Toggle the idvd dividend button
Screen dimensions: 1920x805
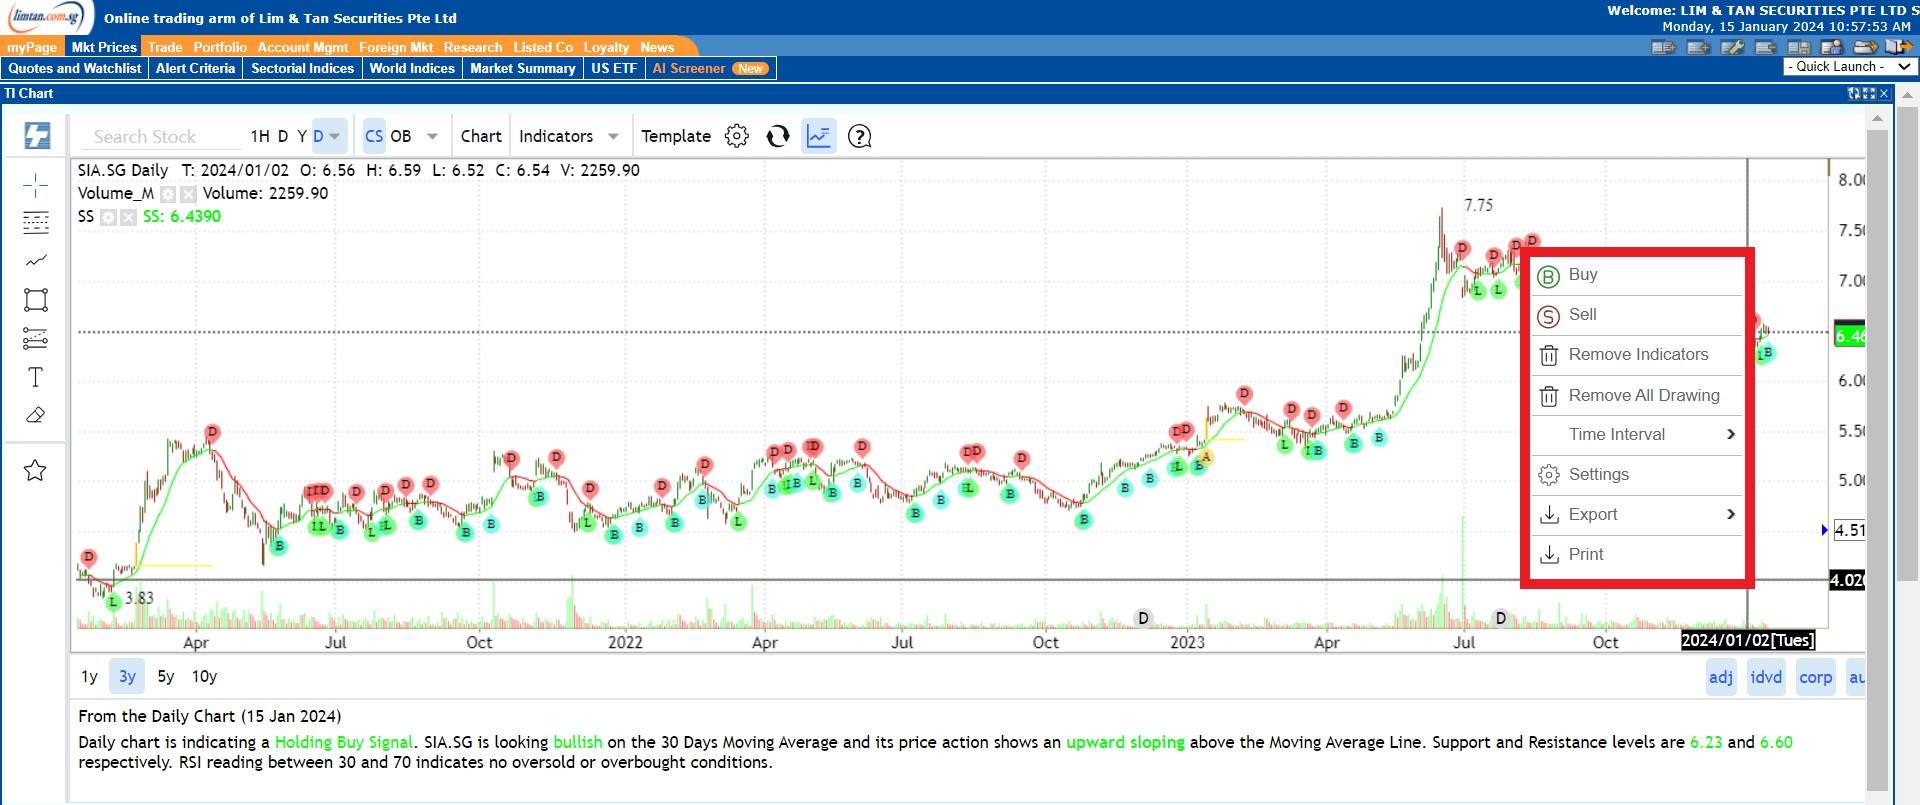pyautogui.click(x=1766, y=677)
